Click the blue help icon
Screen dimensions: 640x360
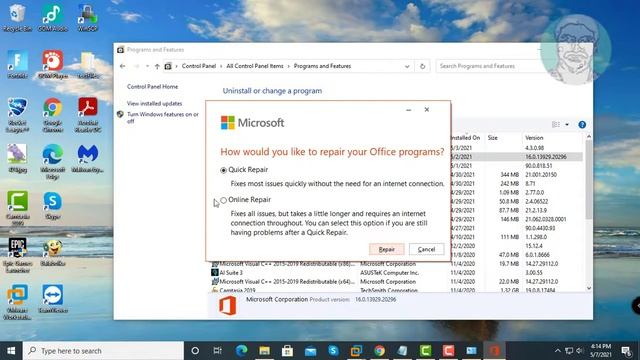pos(582,124)
